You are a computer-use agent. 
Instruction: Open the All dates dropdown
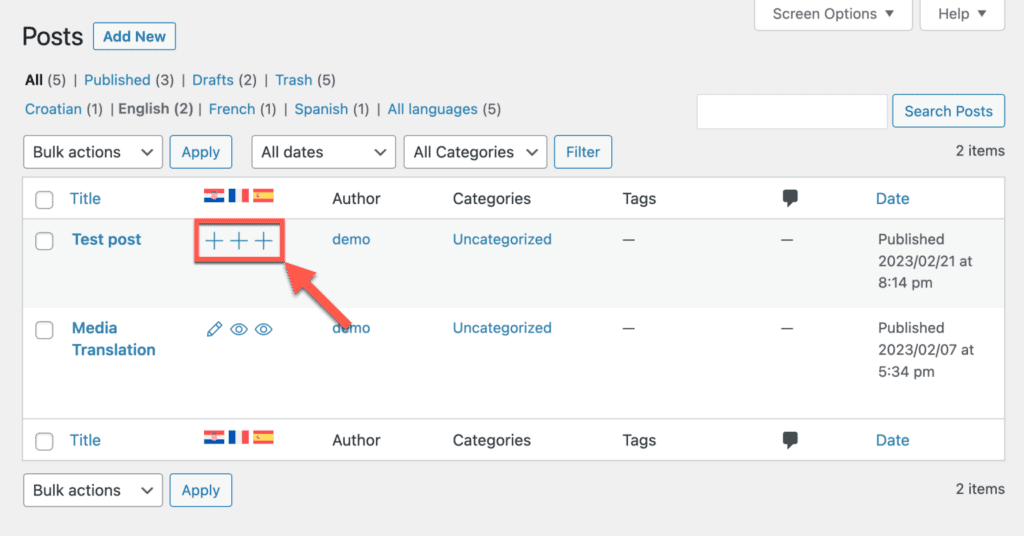(323, 152)
